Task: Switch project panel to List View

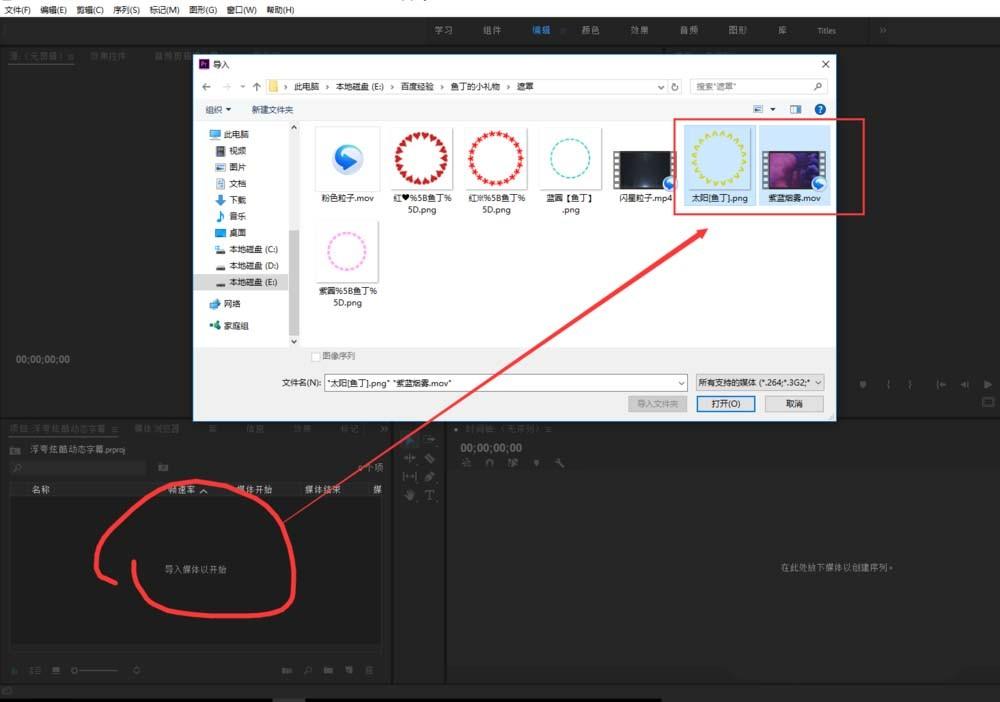Action: pyautogui.click(x=34, y=669)
